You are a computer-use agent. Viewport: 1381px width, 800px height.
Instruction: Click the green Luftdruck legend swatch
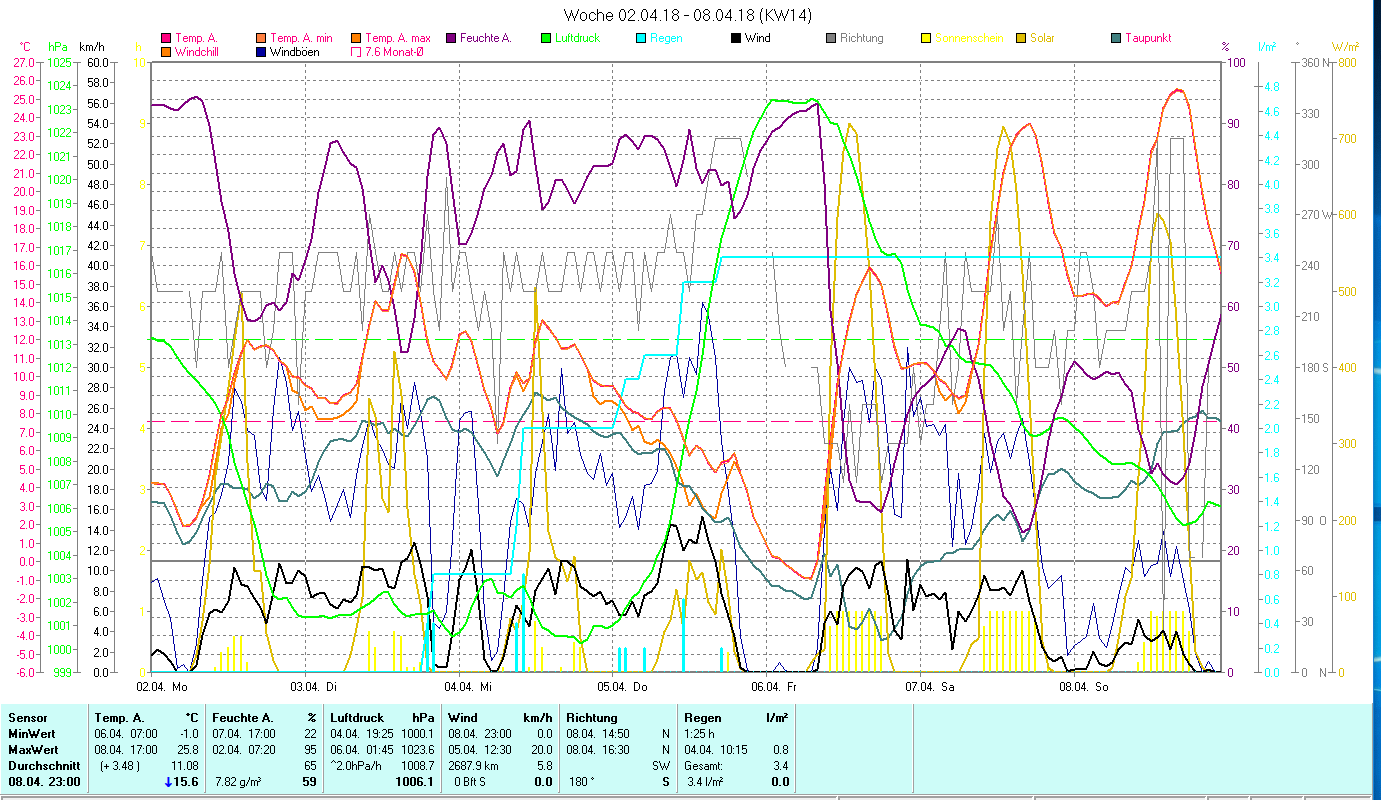(x=545, y=38)
